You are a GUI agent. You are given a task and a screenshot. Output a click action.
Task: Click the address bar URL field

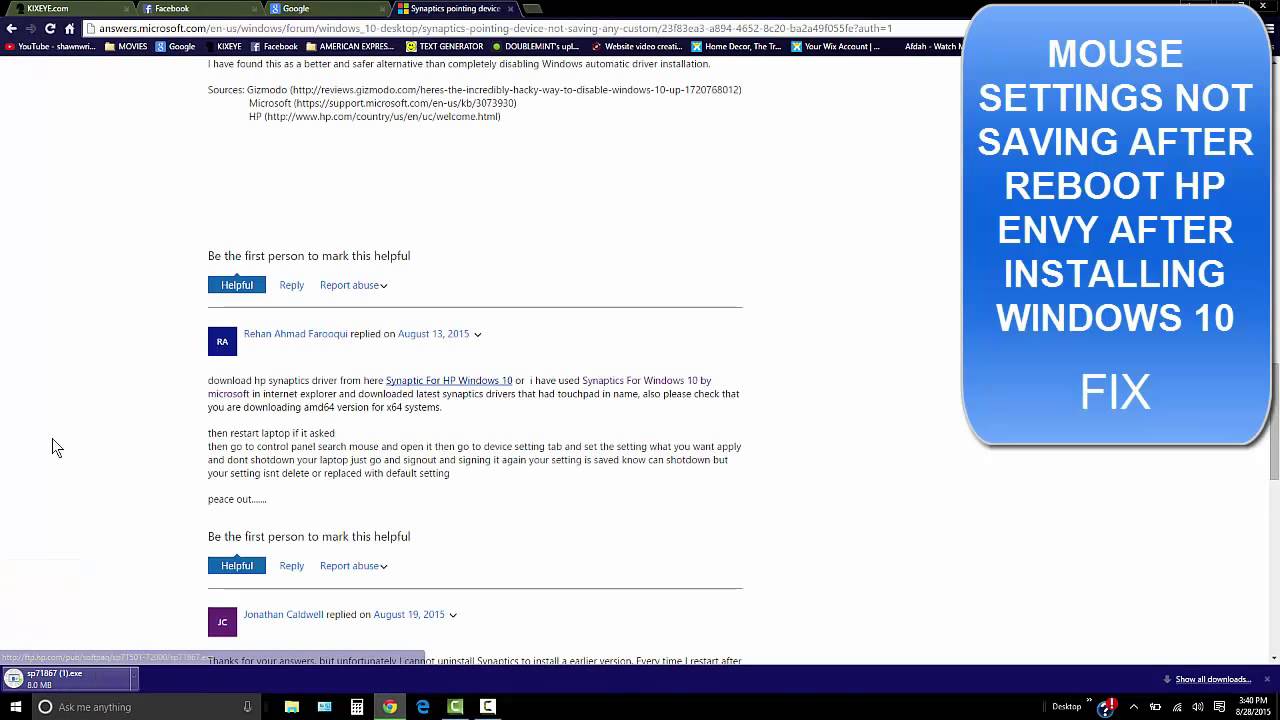pyautogui.click(x=520, y=28)
